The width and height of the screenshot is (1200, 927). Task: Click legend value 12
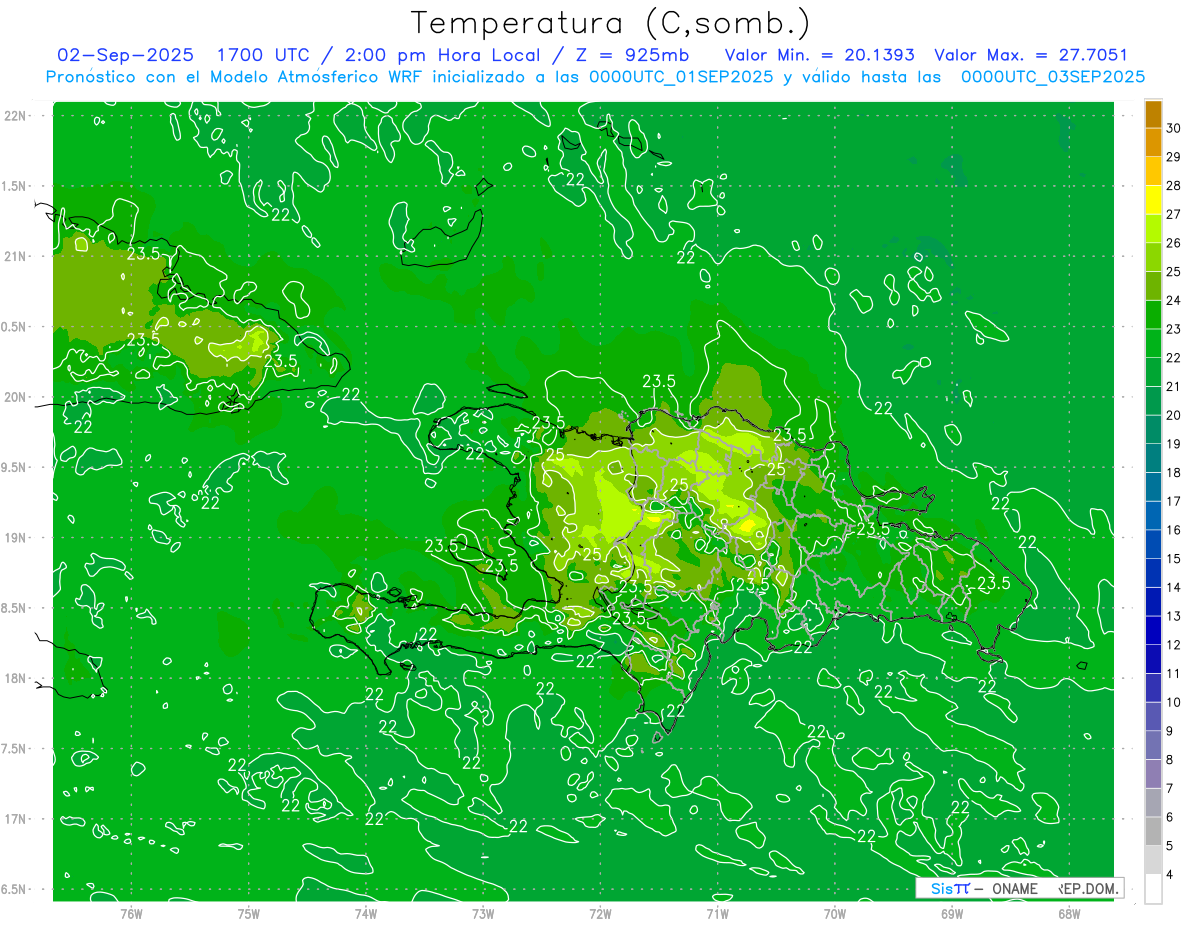tap(1174, 644)
